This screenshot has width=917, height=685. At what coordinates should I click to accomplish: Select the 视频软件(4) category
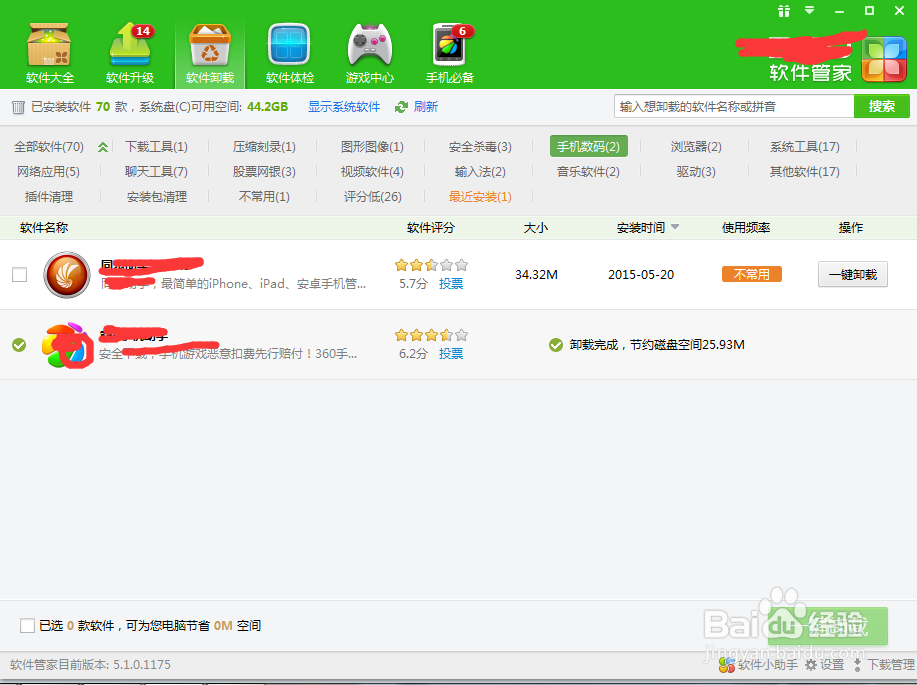pos(373,171)
